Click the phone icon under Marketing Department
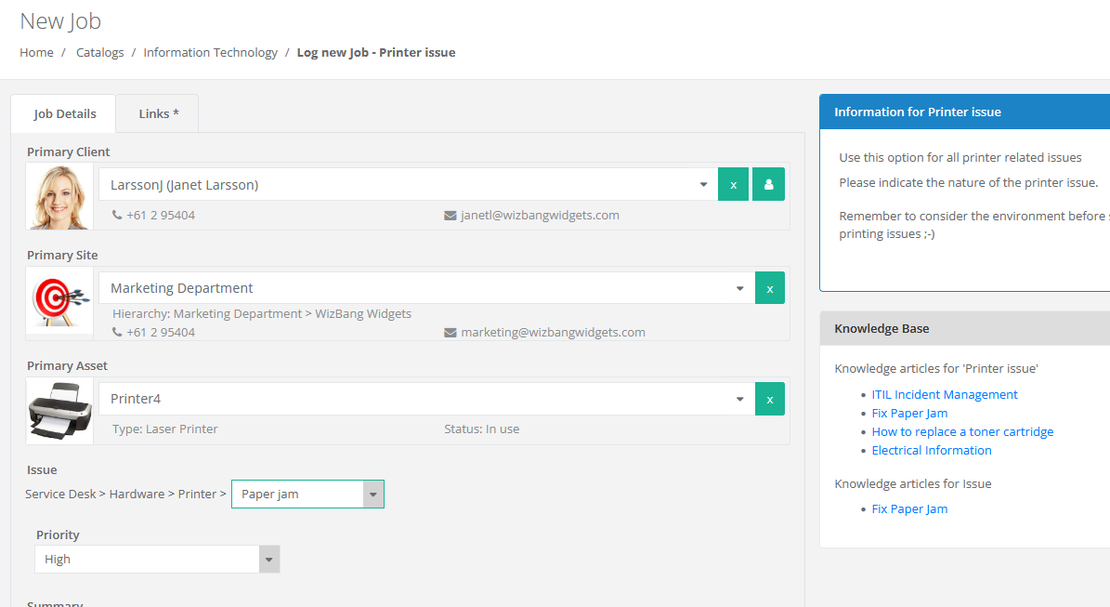 point(117,331)
